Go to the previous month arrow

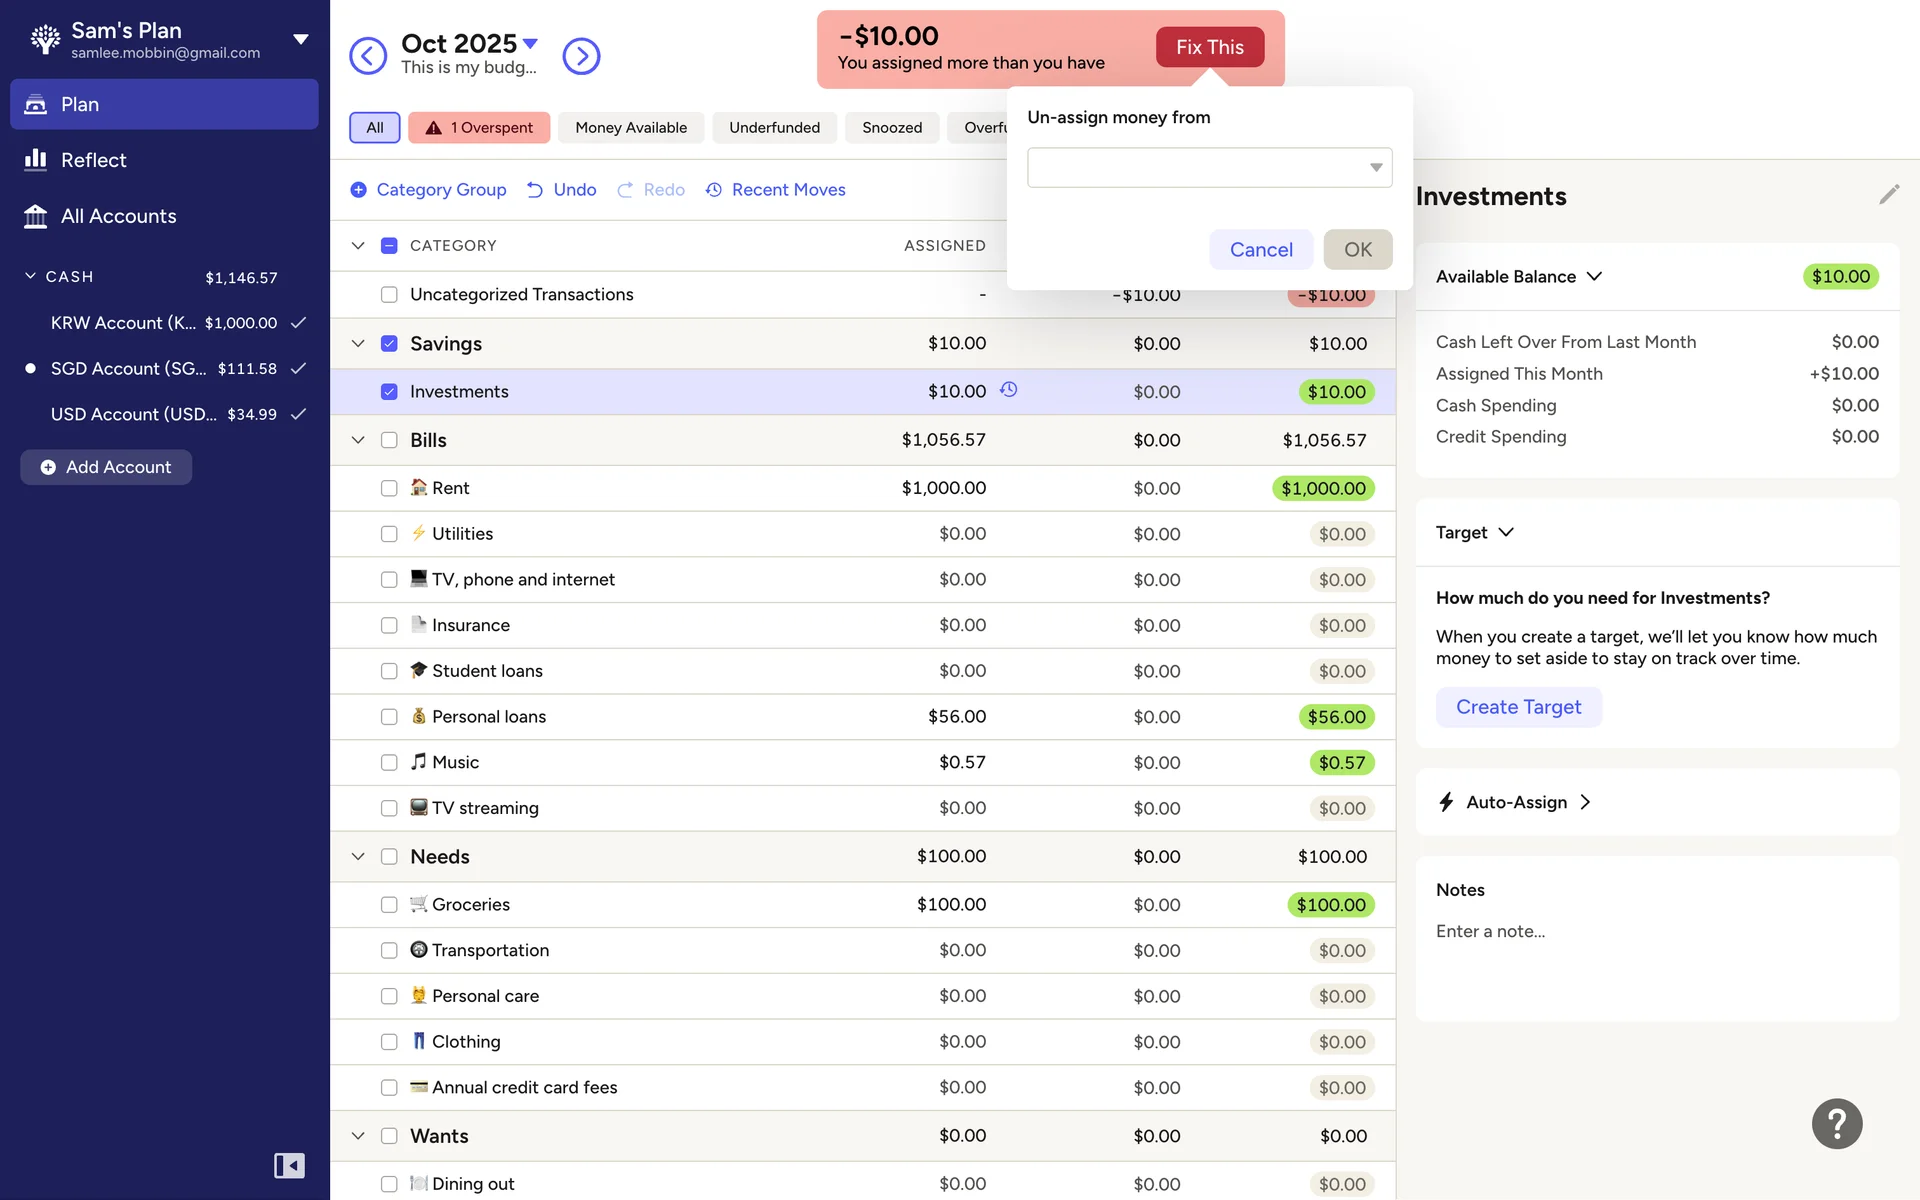click(368, 56)
